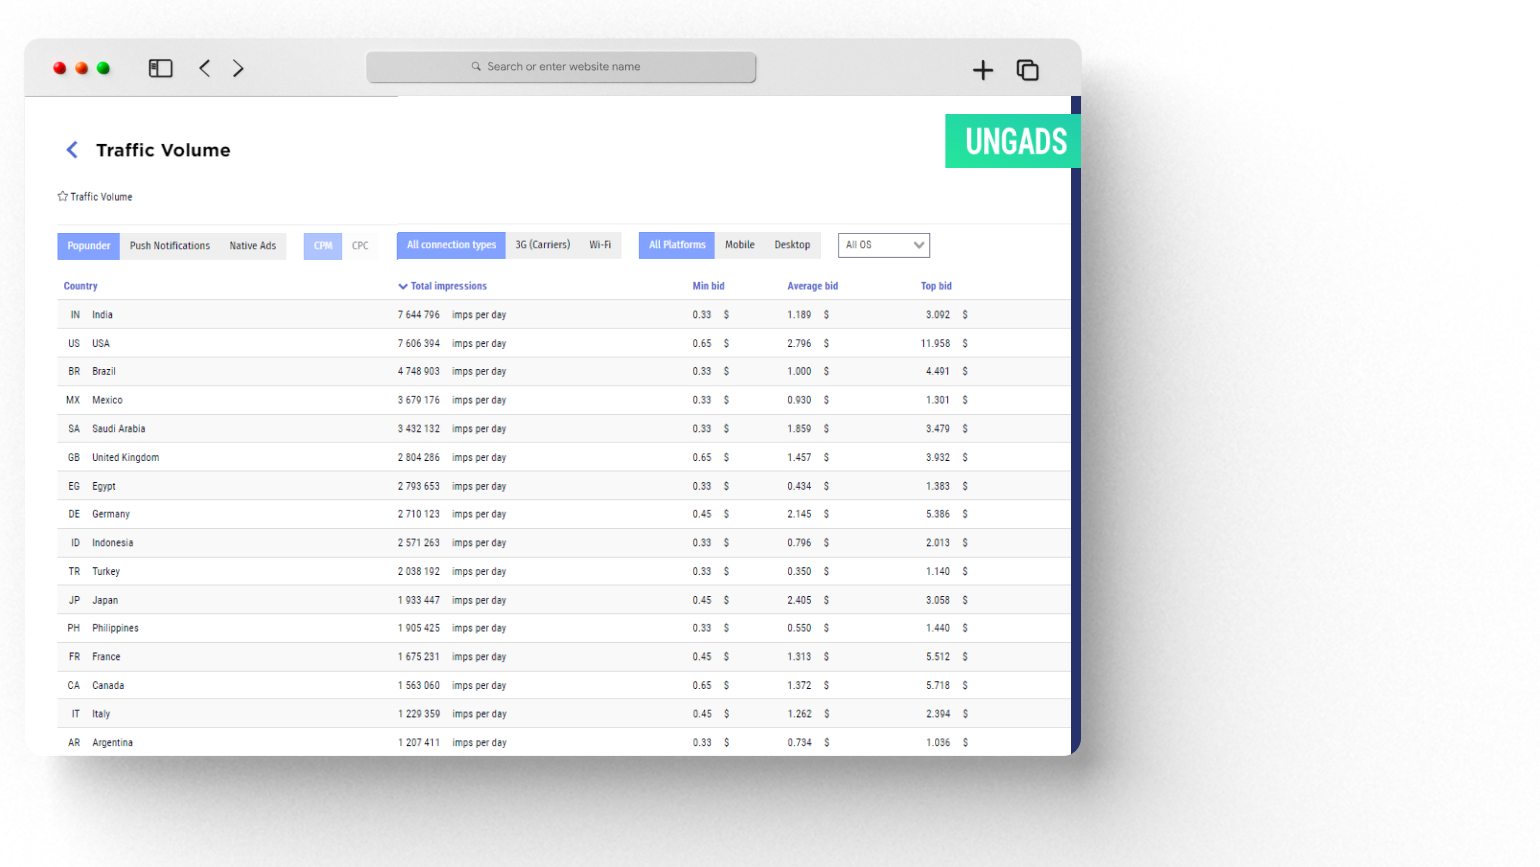
Task: Open the All OS dropdown
Action: click(883, 245)
